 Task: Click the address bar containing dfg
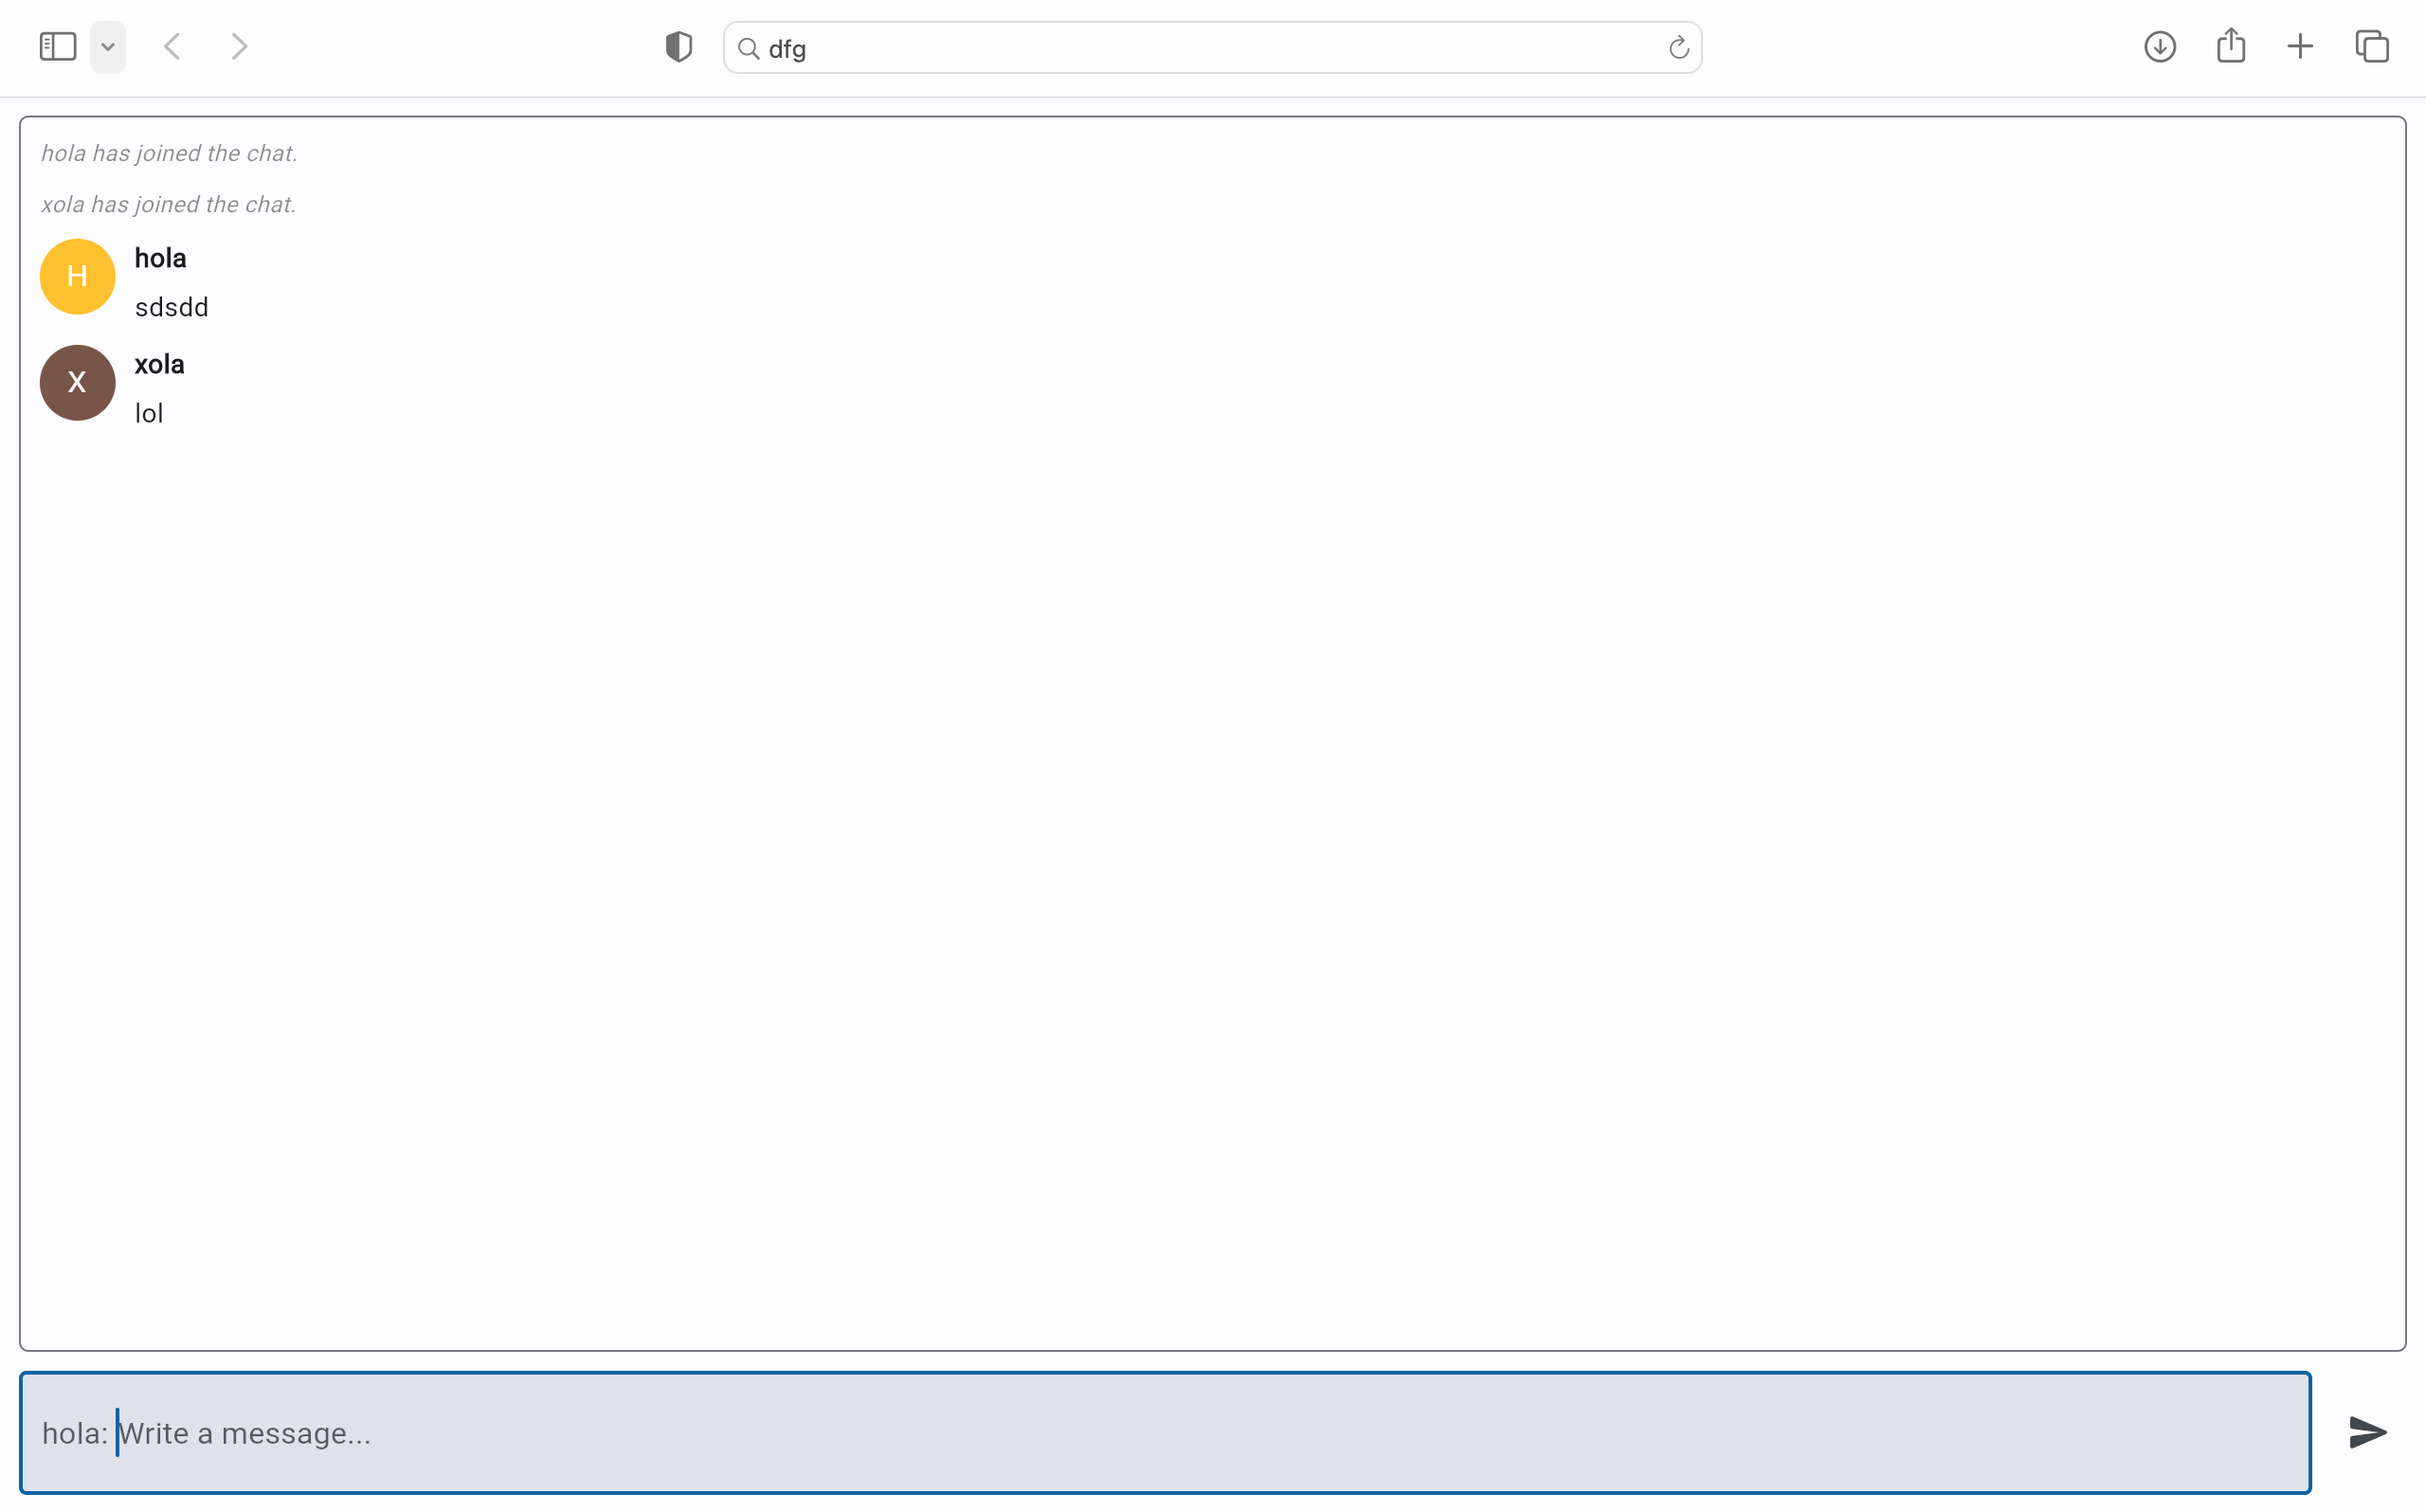[x=1200, y=48]
